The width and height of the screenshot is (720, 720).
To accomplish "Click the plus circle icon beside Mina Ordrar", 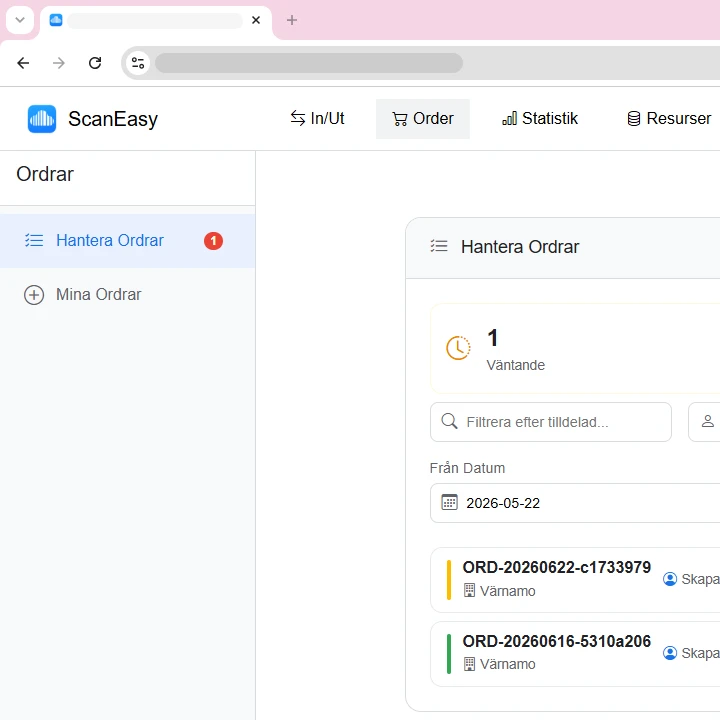I will 34,295.
